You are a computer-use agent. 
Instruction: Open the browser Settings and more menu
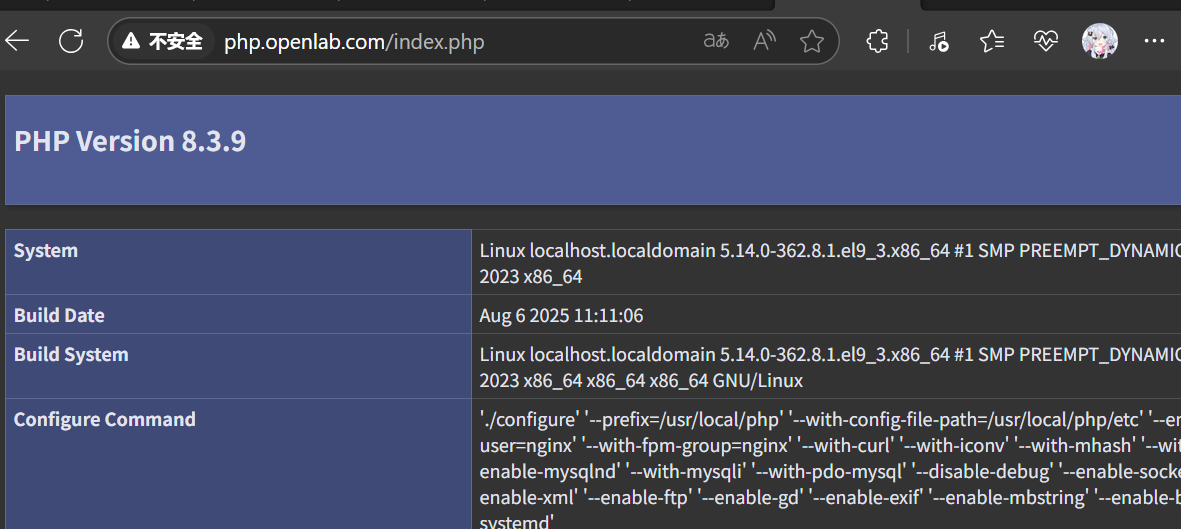click(1154, 41)
